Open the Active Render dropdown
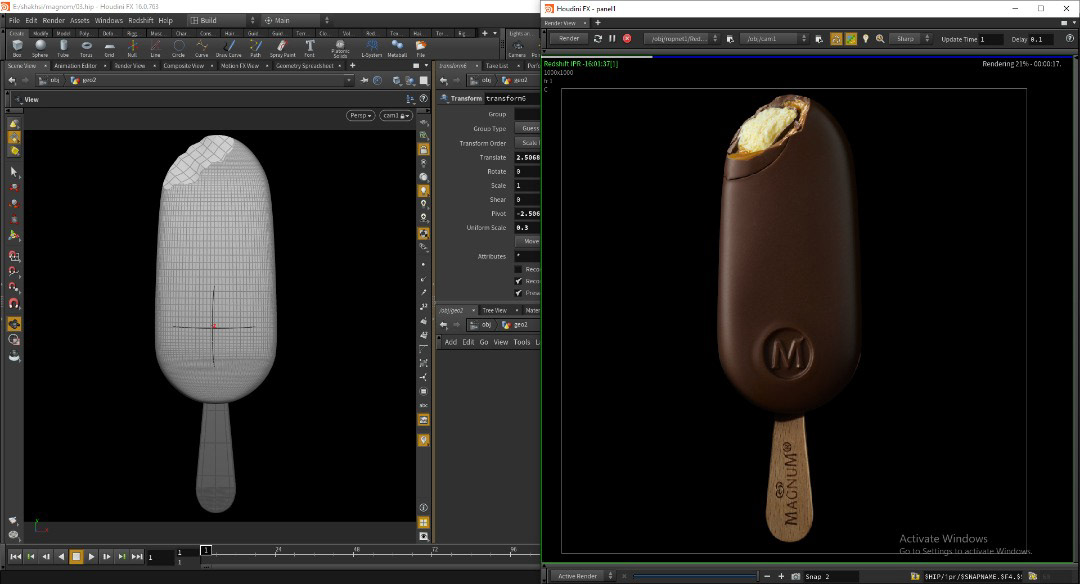This screenshot has width=1080, height=584. [583, 576]
